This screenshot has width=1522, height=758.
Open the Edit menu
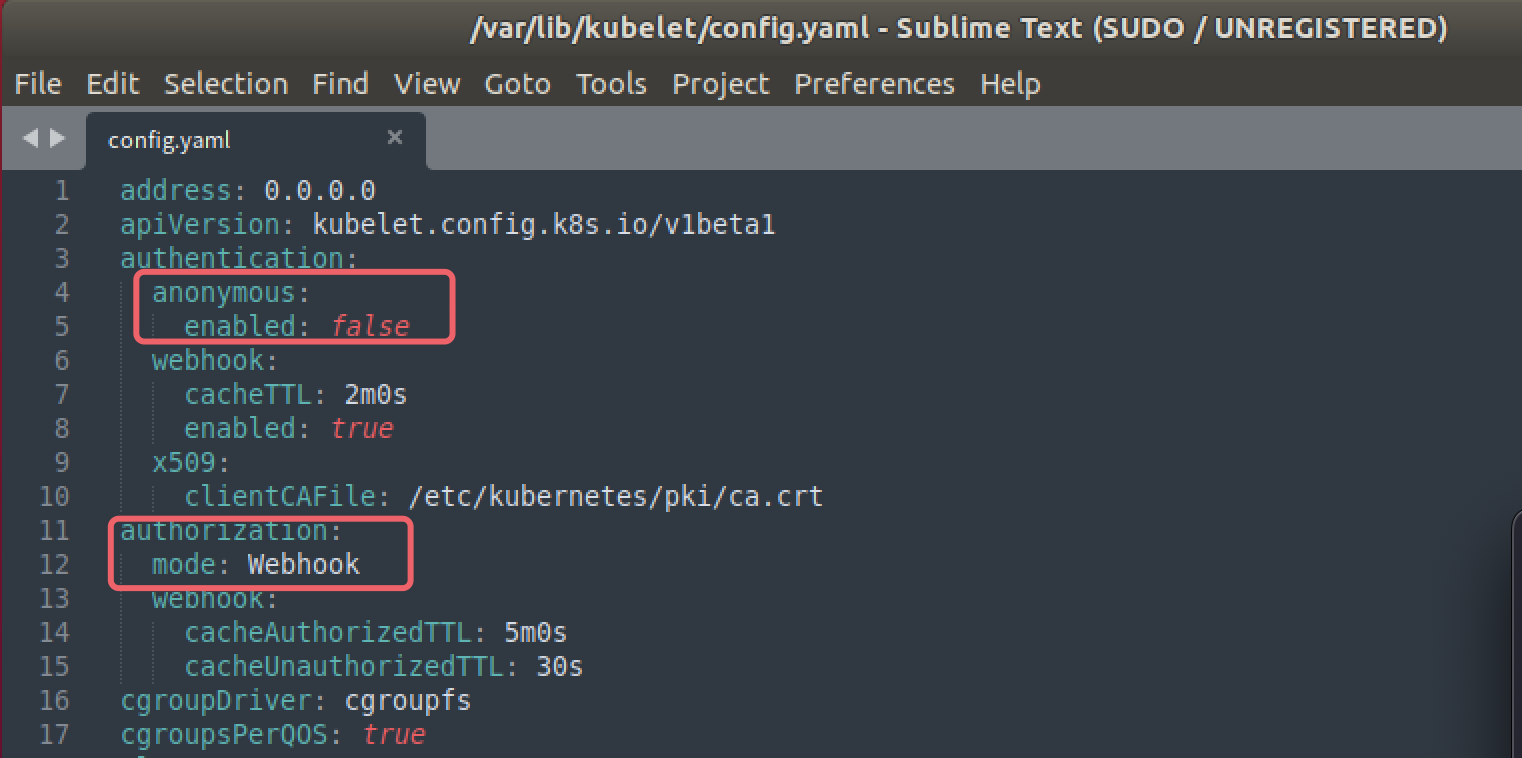coord(113,84)
